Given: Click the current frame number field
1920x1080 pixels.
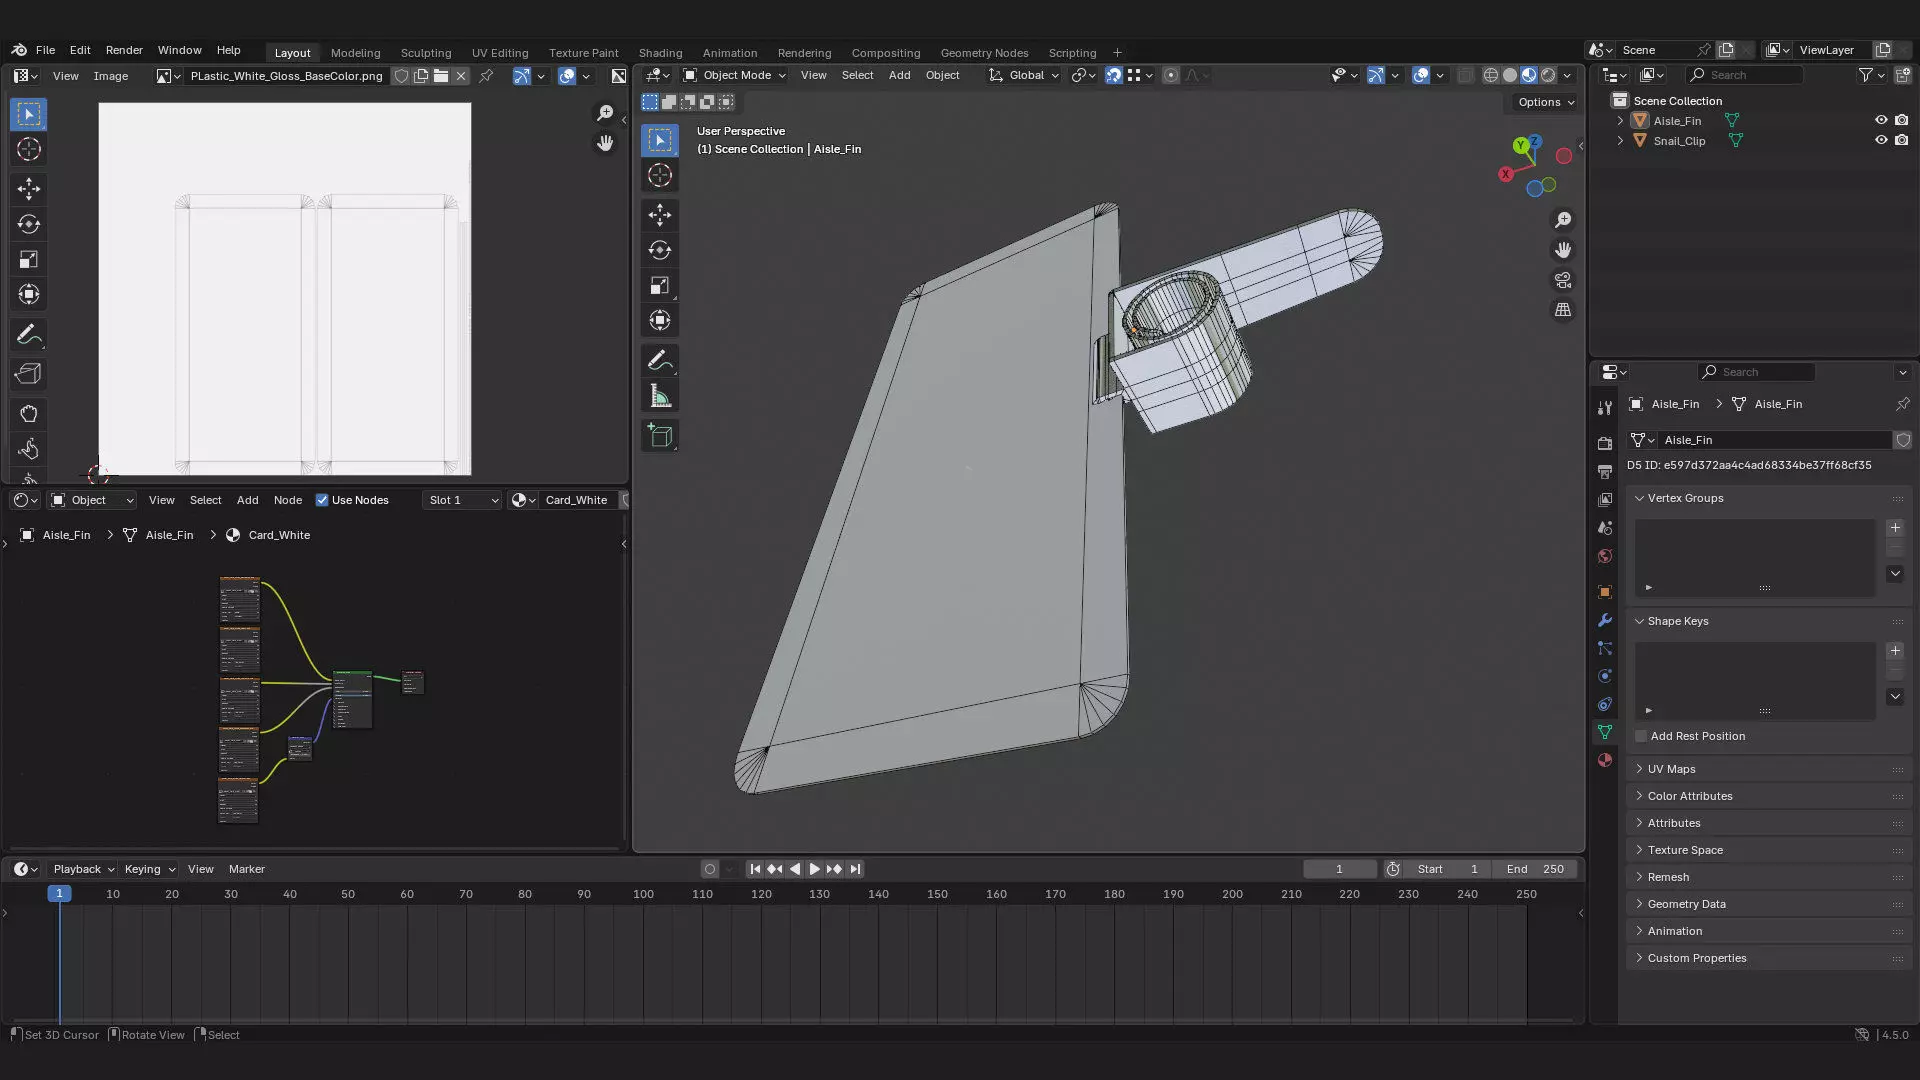Looking at the screenshot, I should coord(1339,869).
